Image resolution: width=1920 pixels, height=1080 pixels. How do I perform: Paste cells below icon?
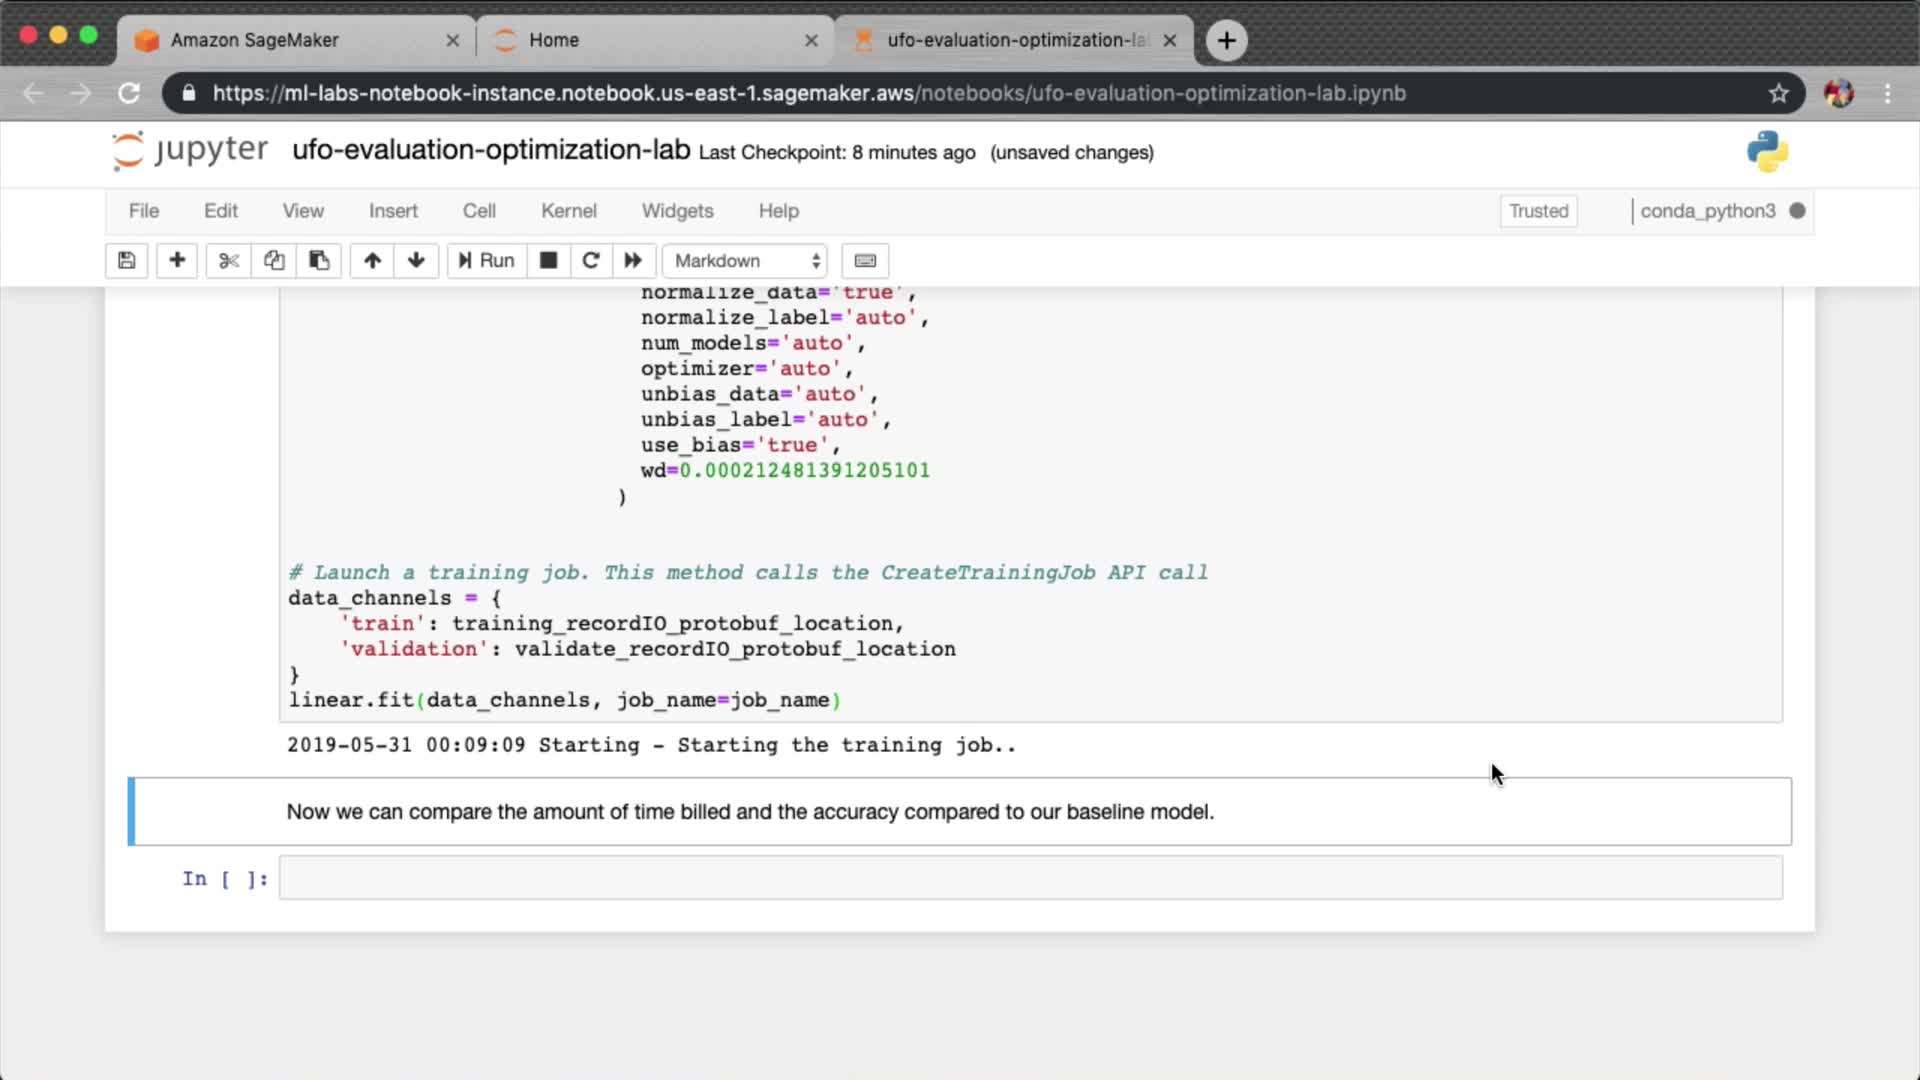(x=319, y=261)
